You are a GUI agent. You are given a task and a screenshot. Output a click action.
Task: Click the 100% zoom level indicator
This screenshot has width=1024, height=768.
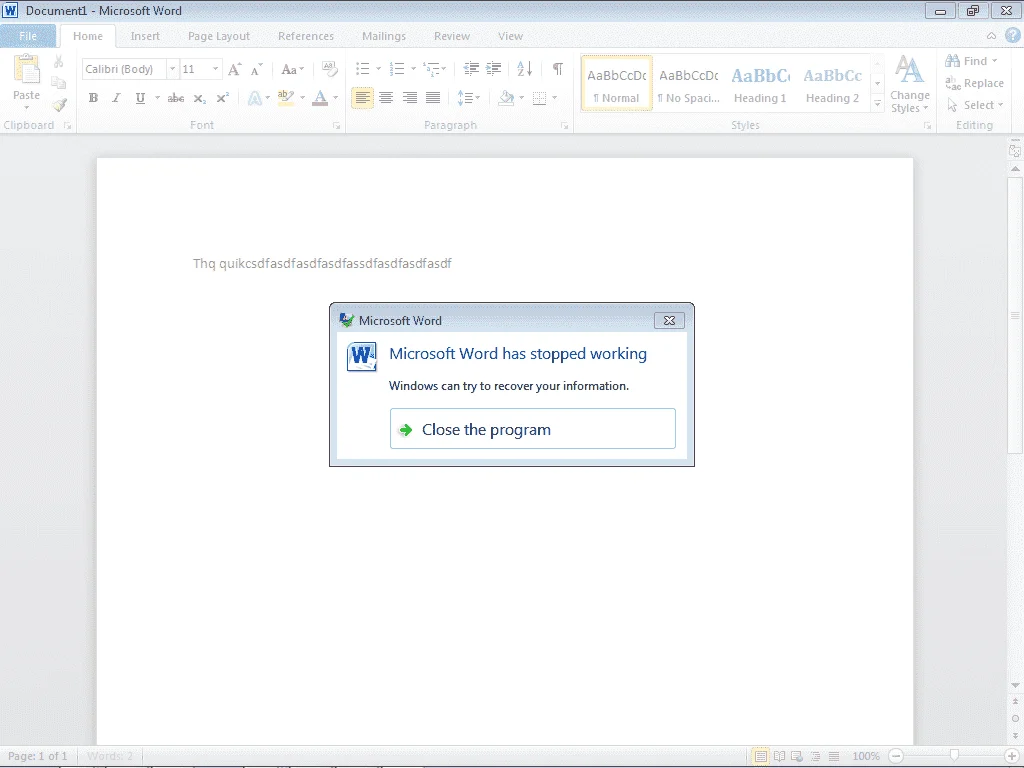[866, 756]
